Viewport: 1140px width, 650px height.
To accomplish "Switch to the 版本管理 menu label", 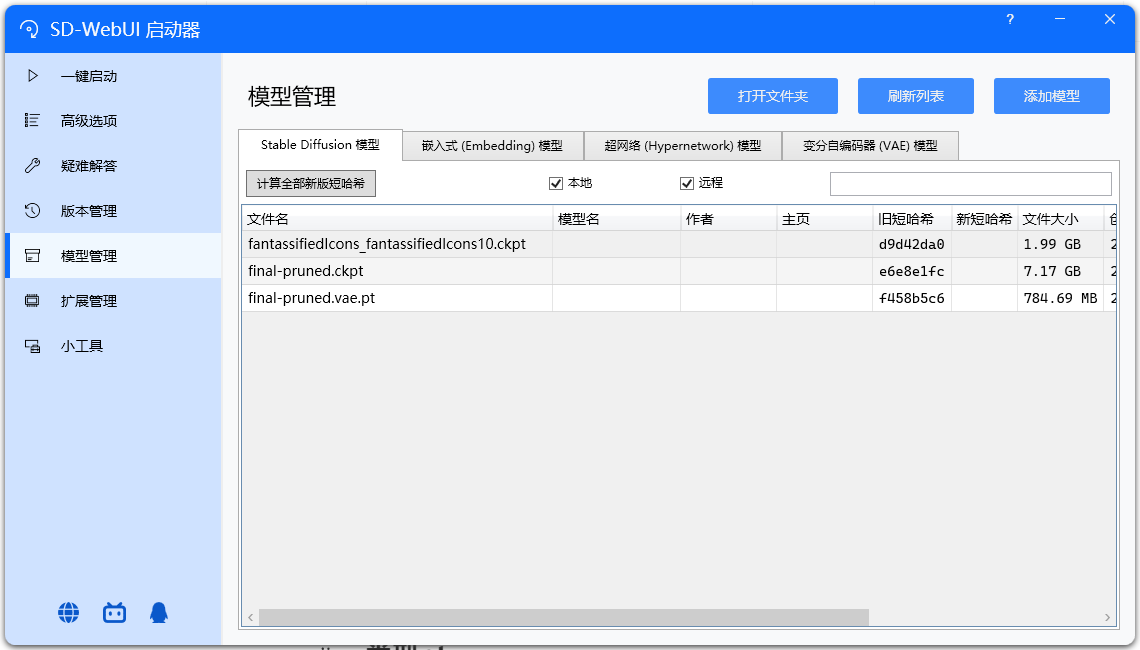I will click(89, 211).
